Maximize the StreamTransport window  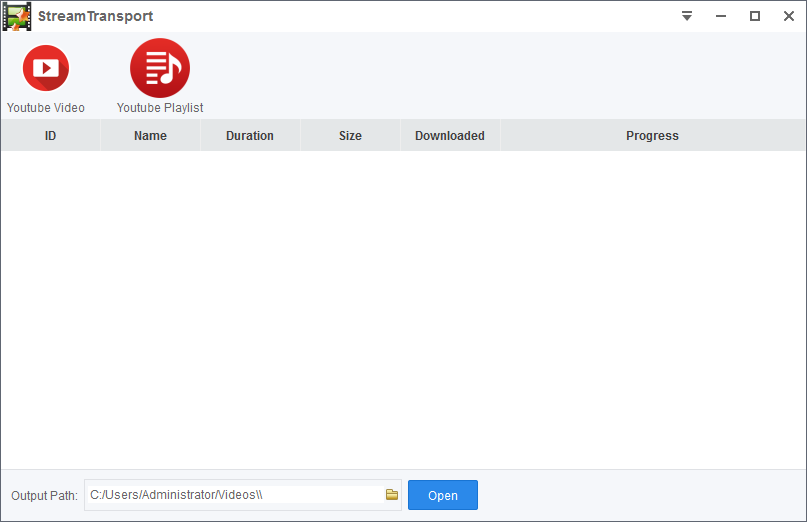755,16
